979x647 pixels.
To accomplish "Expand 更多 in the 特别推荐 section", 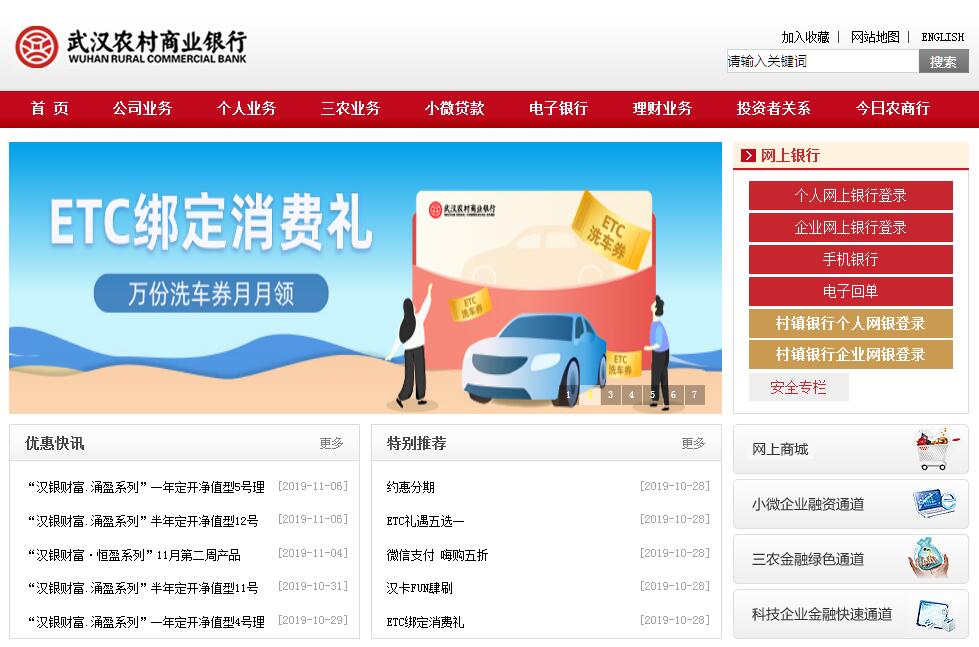I will 693,443.
